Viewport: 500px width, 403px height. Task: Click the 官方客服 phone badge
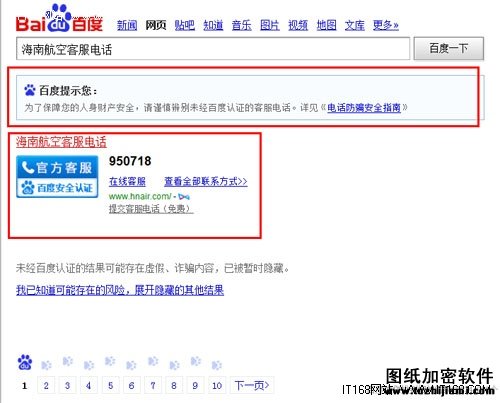click(57, 167)
